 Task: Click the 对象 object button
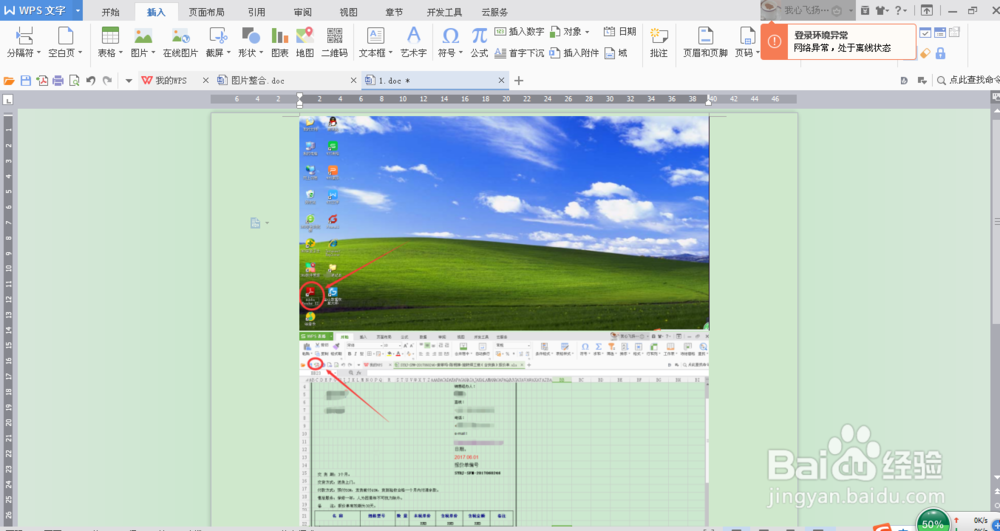coord(570,31)
